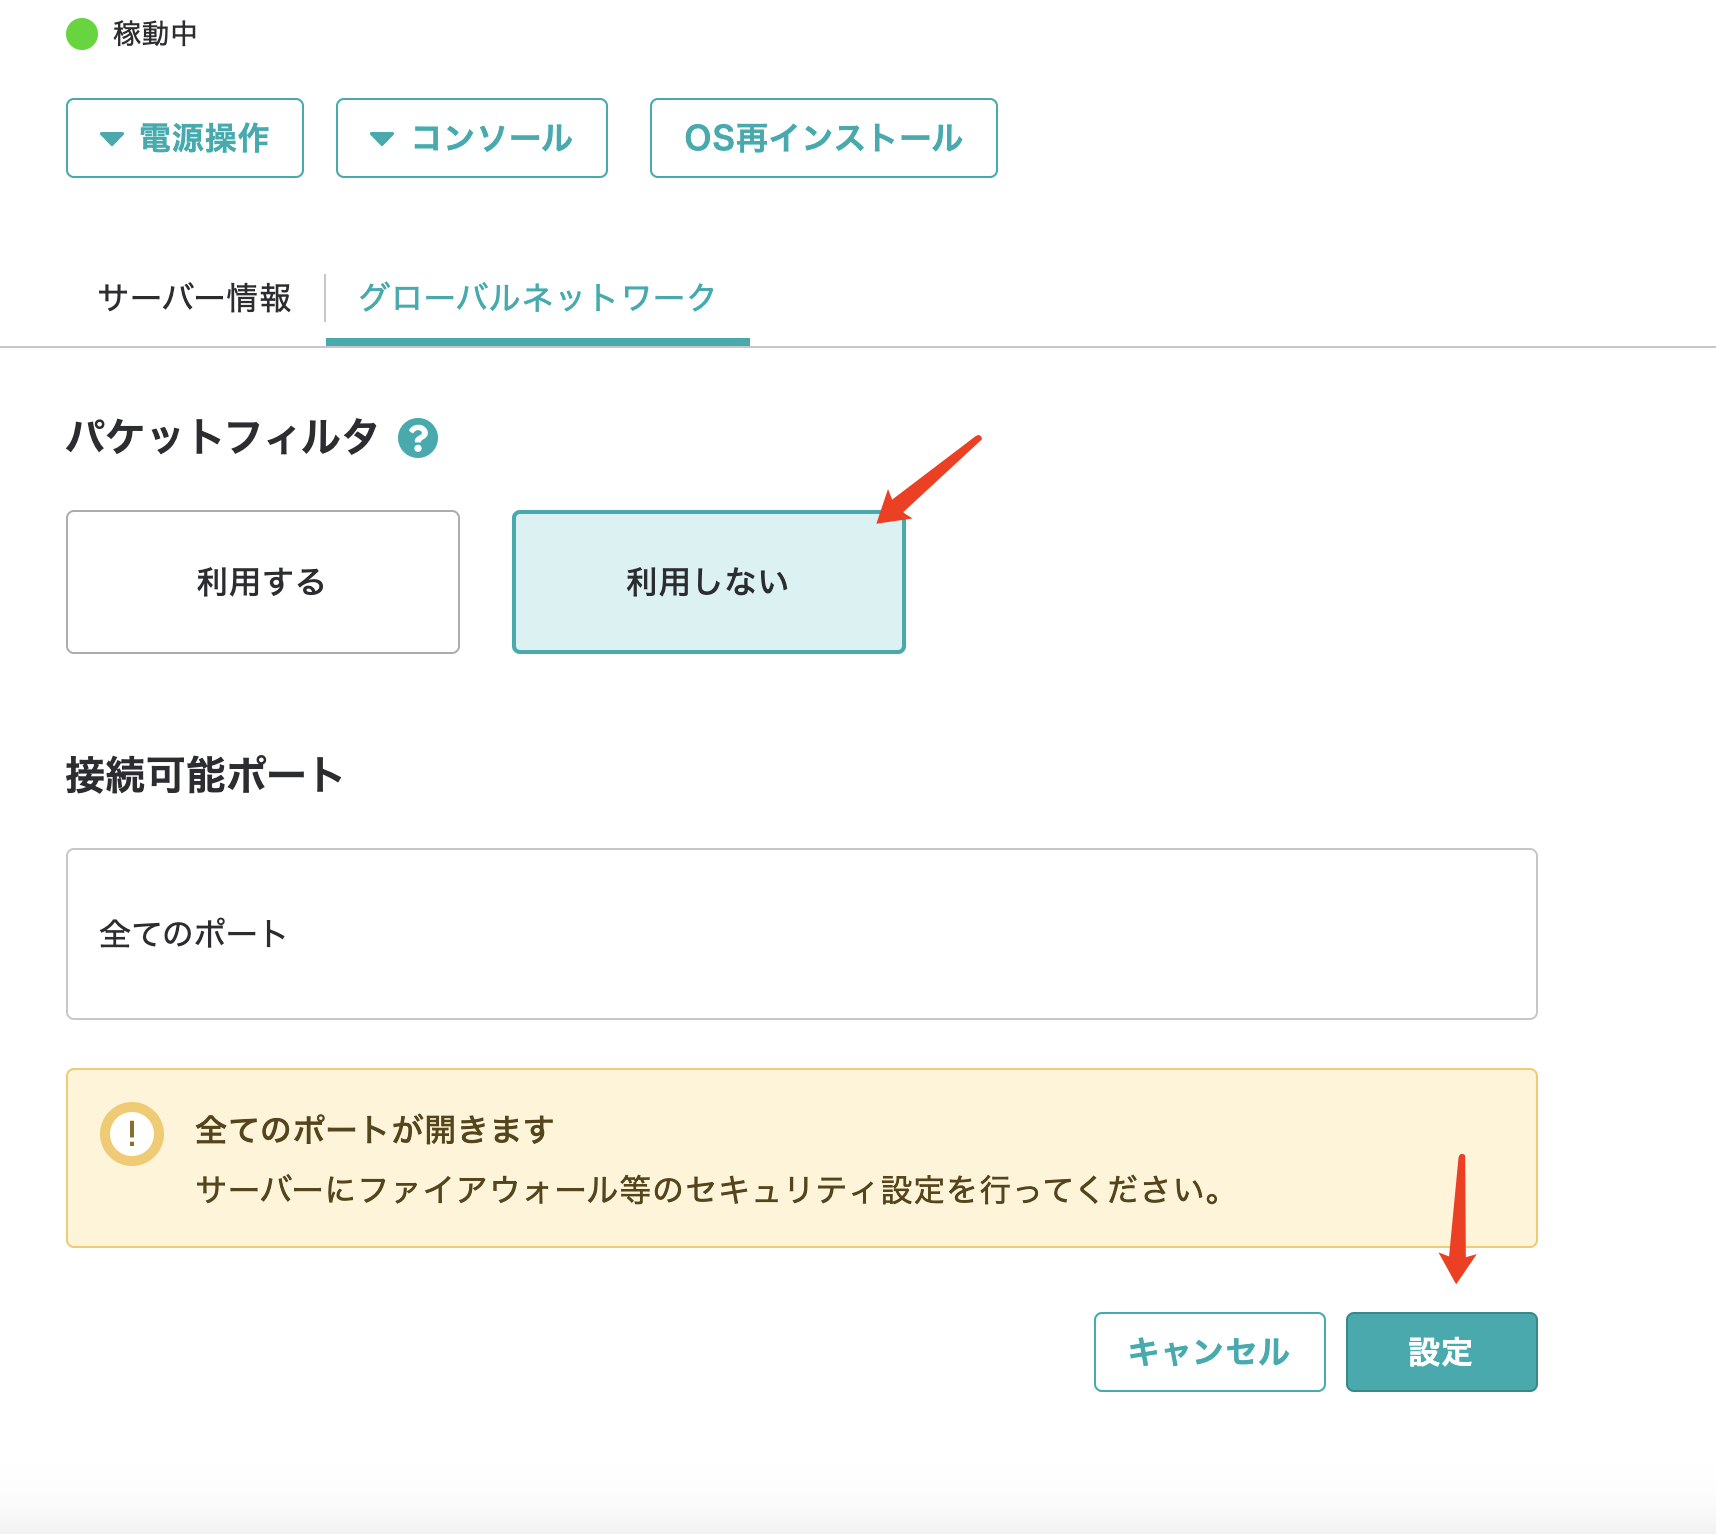Click the キャンセル button
This screenshot has width=1716, height=1534.
click(1210, 1352)
